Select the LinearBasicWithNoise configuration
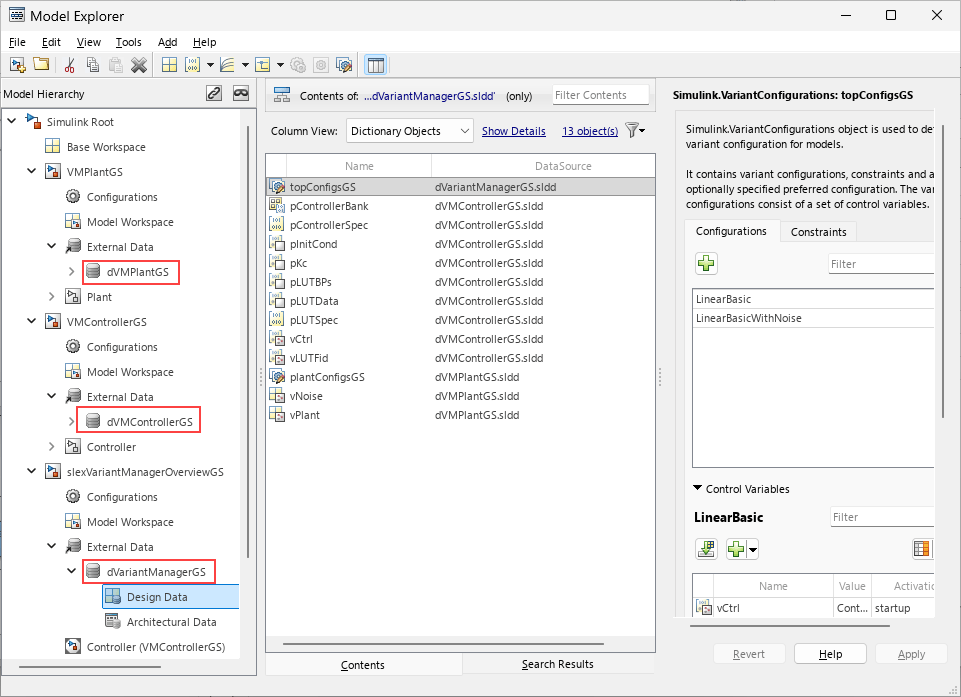 813,318
